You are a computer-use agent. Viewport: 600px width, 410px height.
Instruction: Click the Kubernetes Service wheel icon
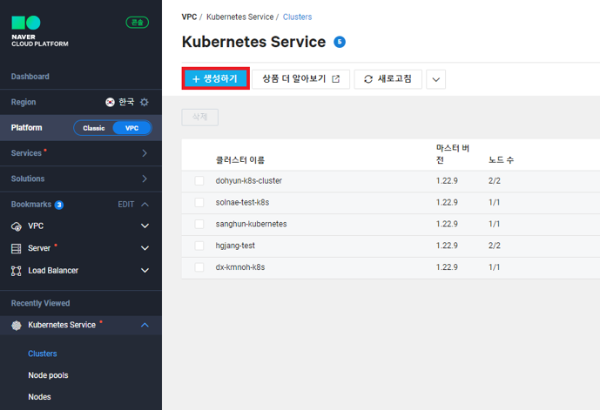16,325
